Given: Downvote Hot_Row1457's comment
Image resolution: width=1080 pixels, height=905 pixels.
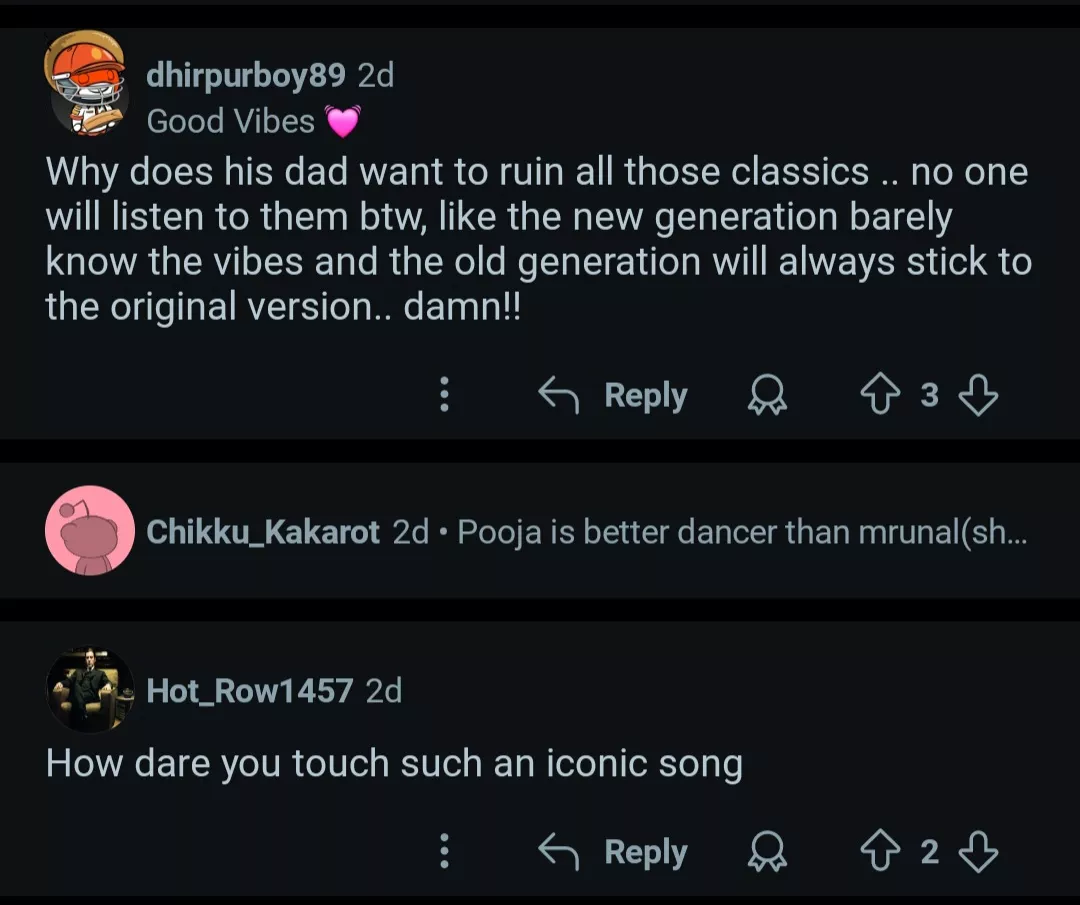Looking at the screenshot, I should click(978, 852).
